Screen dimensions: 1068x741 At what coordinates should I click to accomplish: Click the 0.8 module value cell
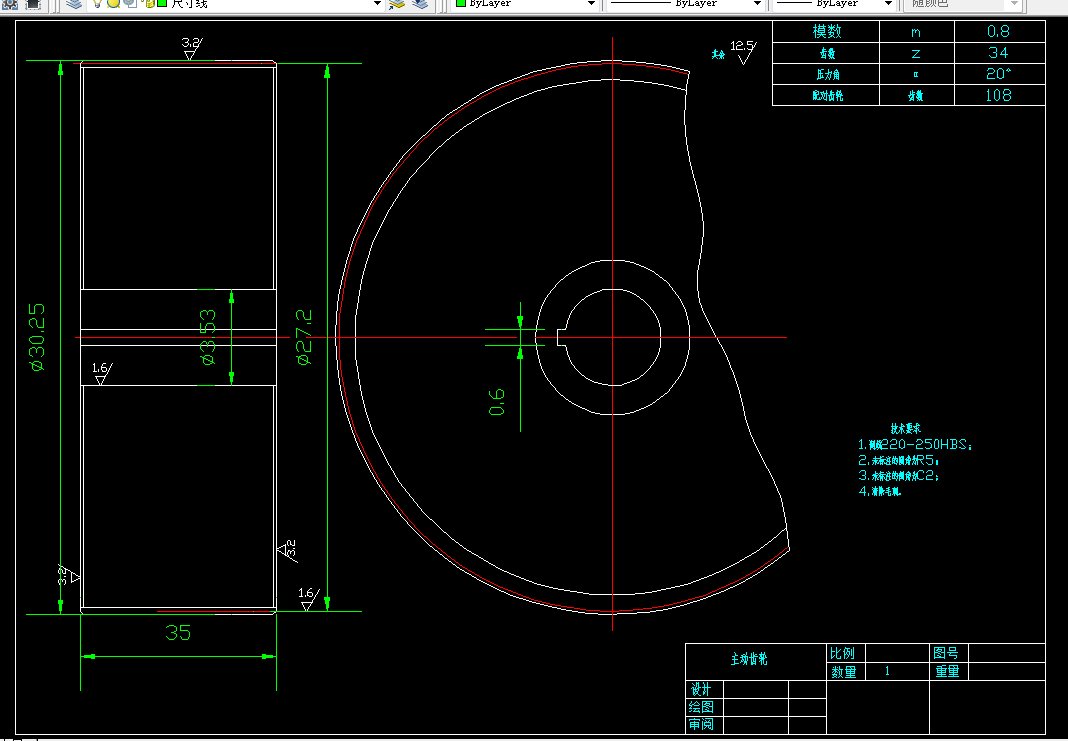tap(999, 31)
